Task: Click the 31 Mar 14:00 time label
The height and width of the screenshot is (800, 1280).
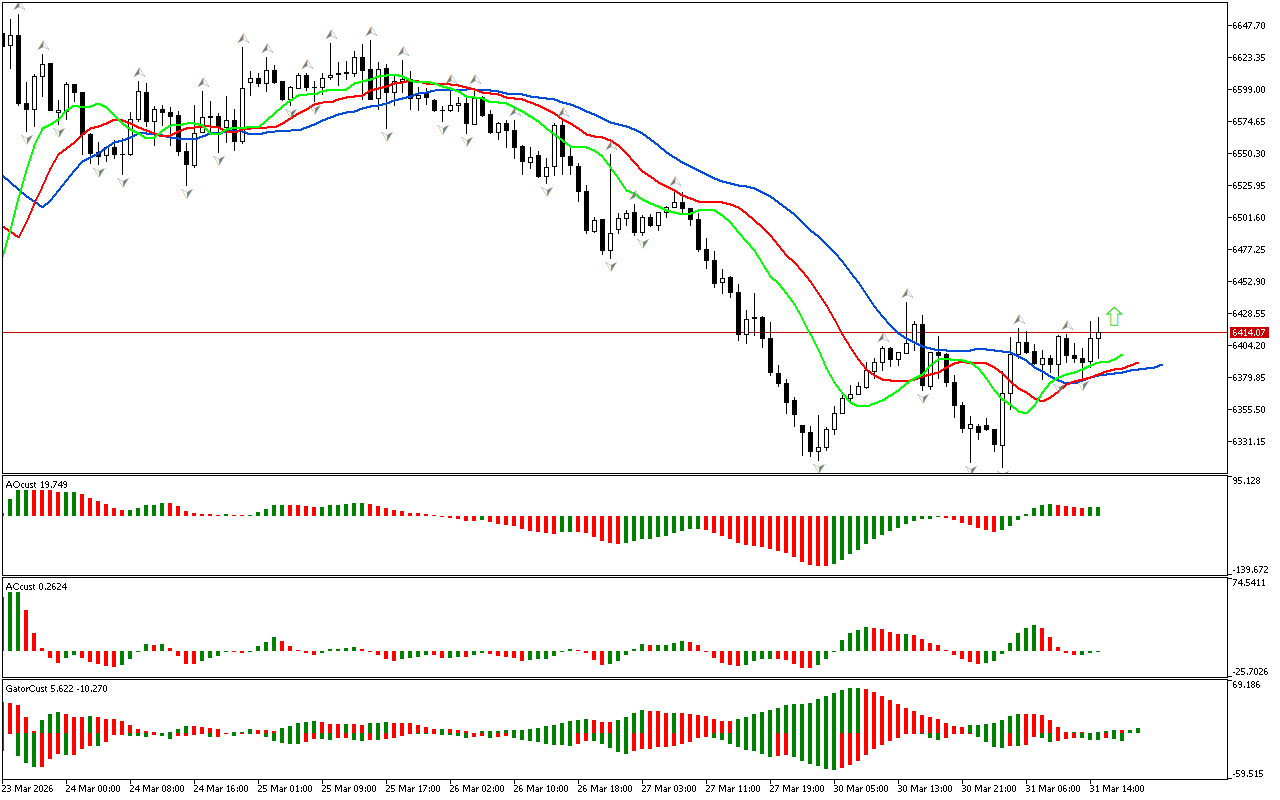Action: point(1116,788)
